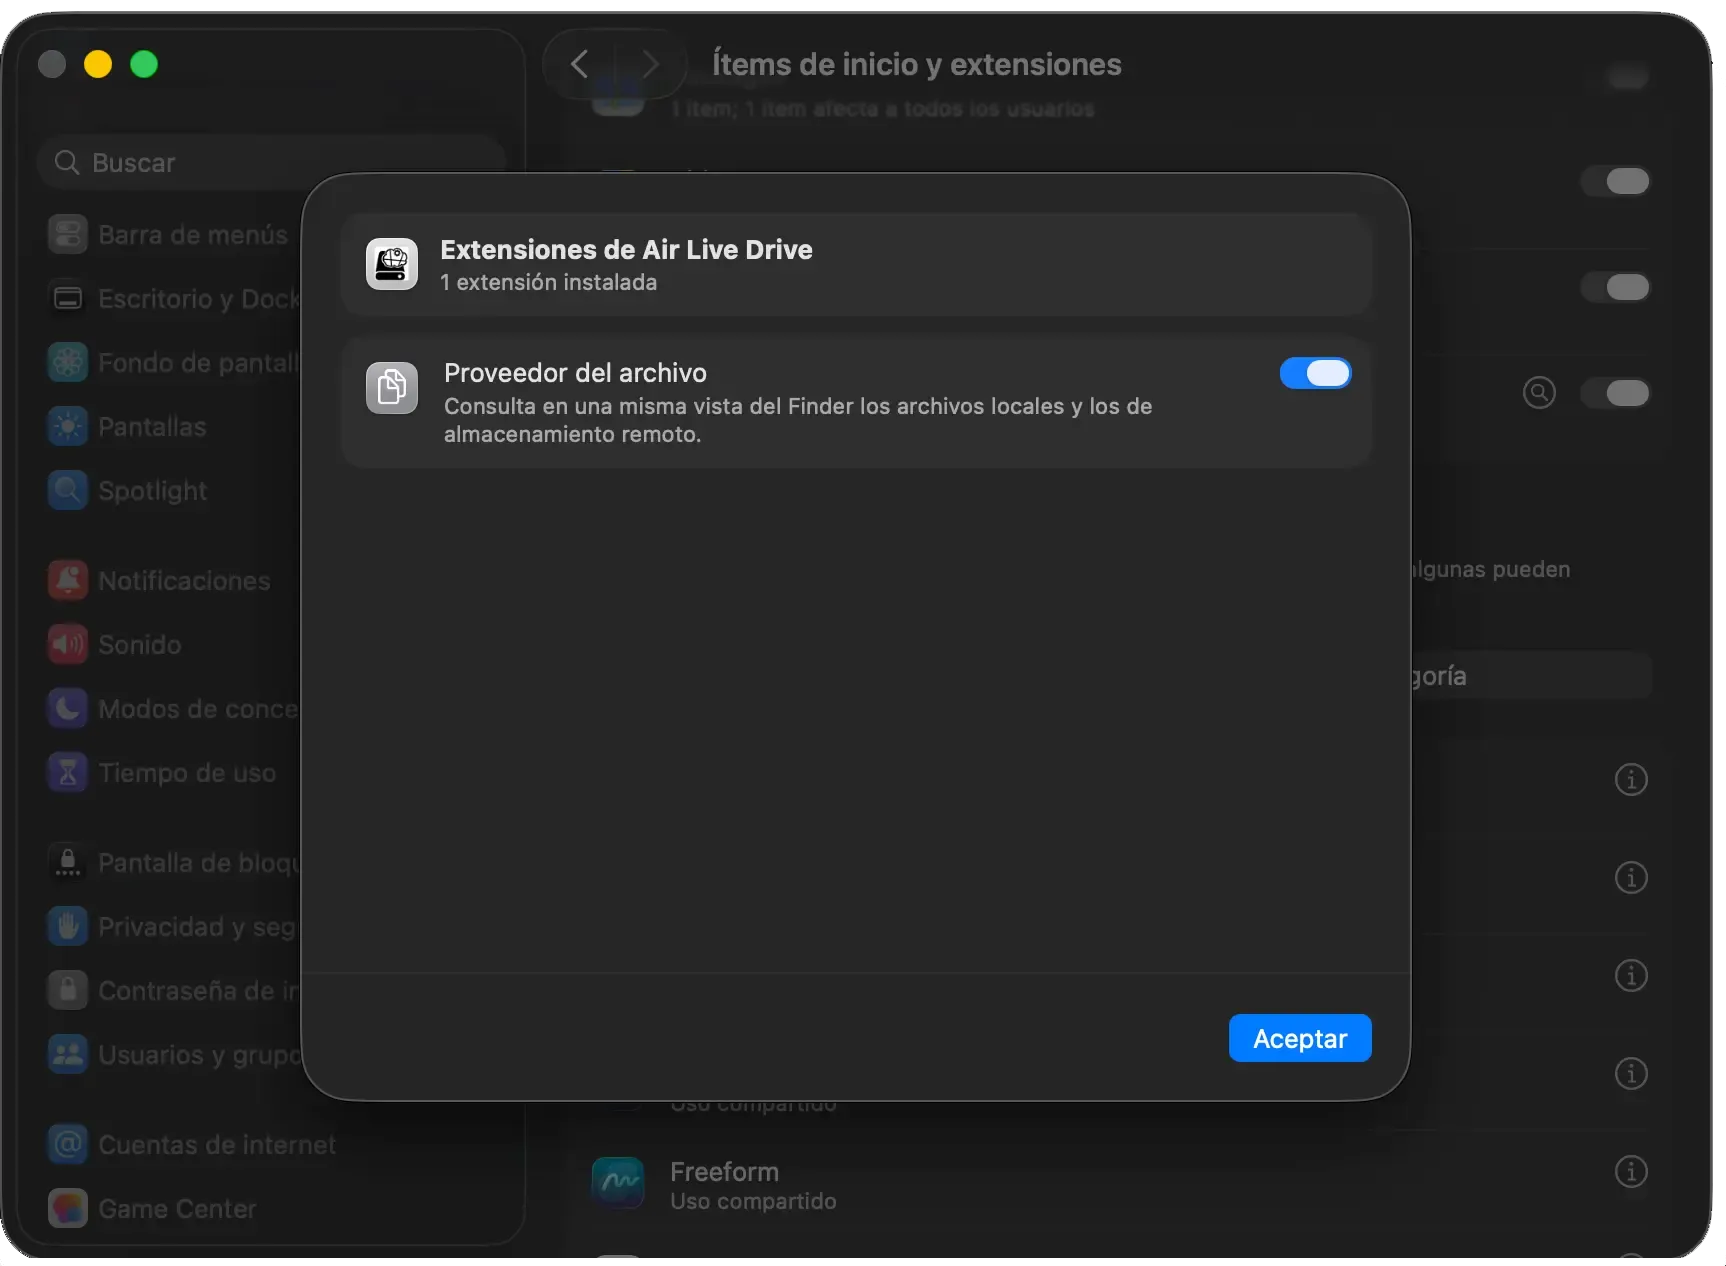
Task: Click the magnifier icon in background list
Action: (1539, 393)
